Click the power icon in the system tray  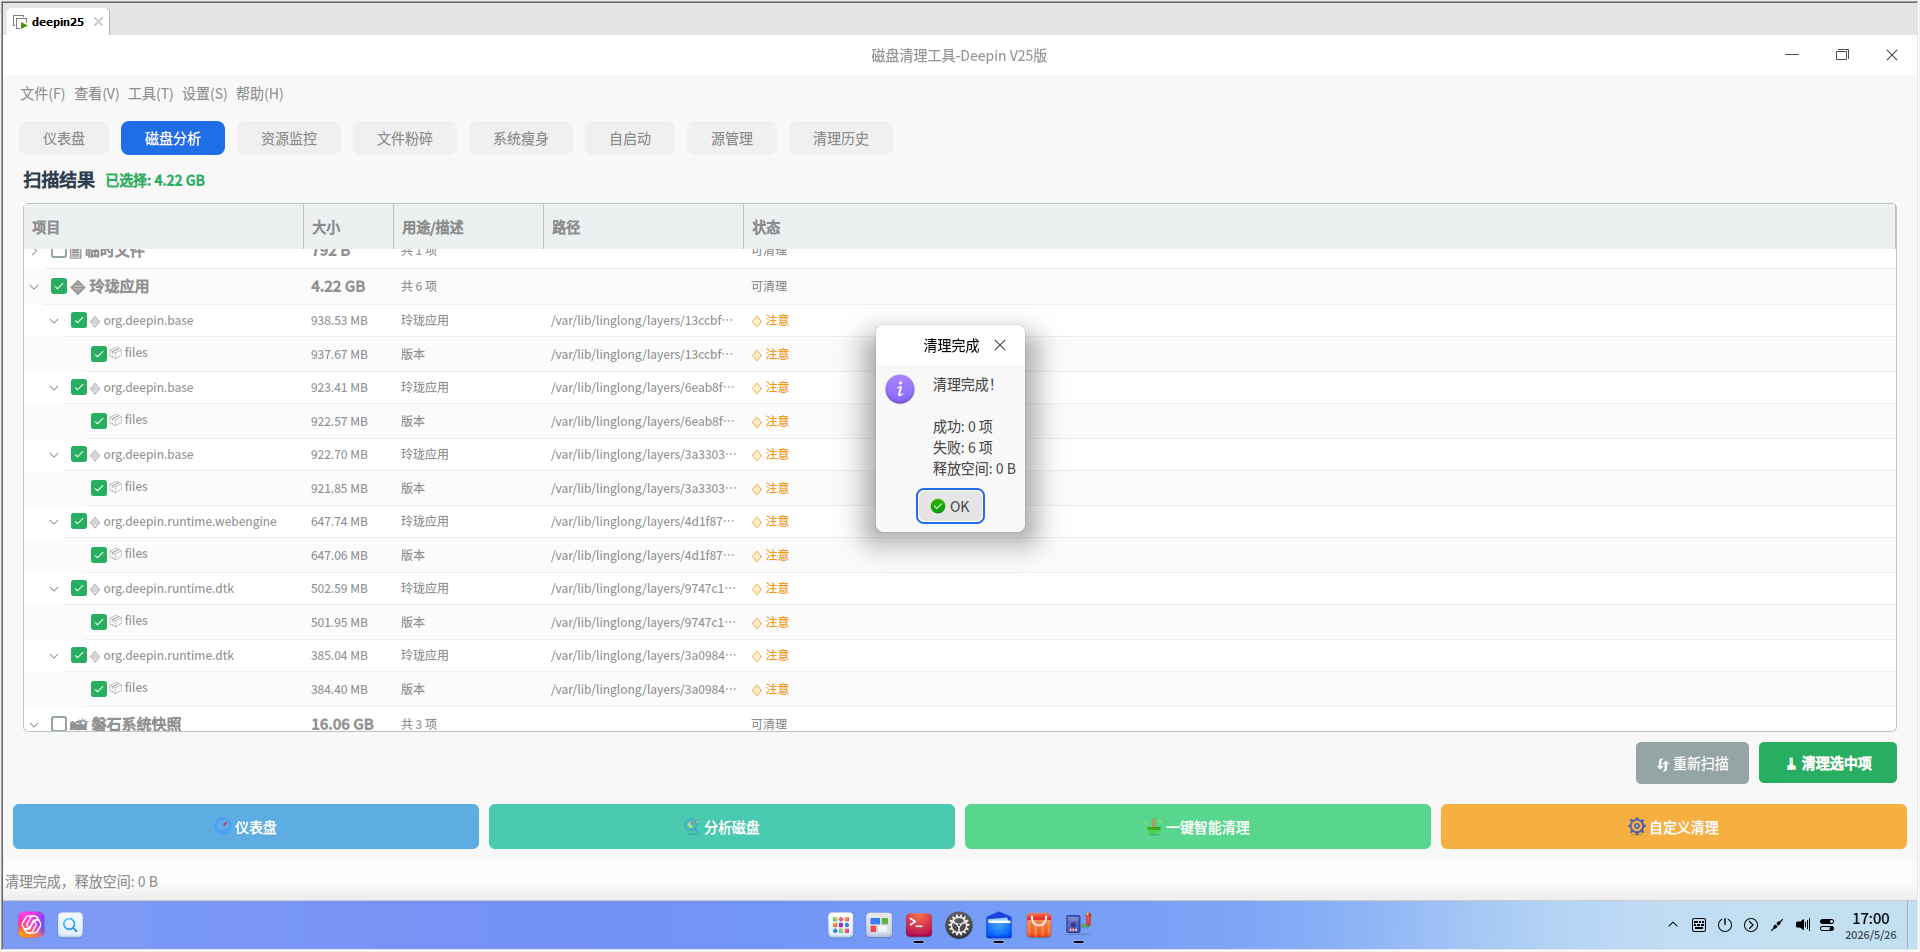1725,925
